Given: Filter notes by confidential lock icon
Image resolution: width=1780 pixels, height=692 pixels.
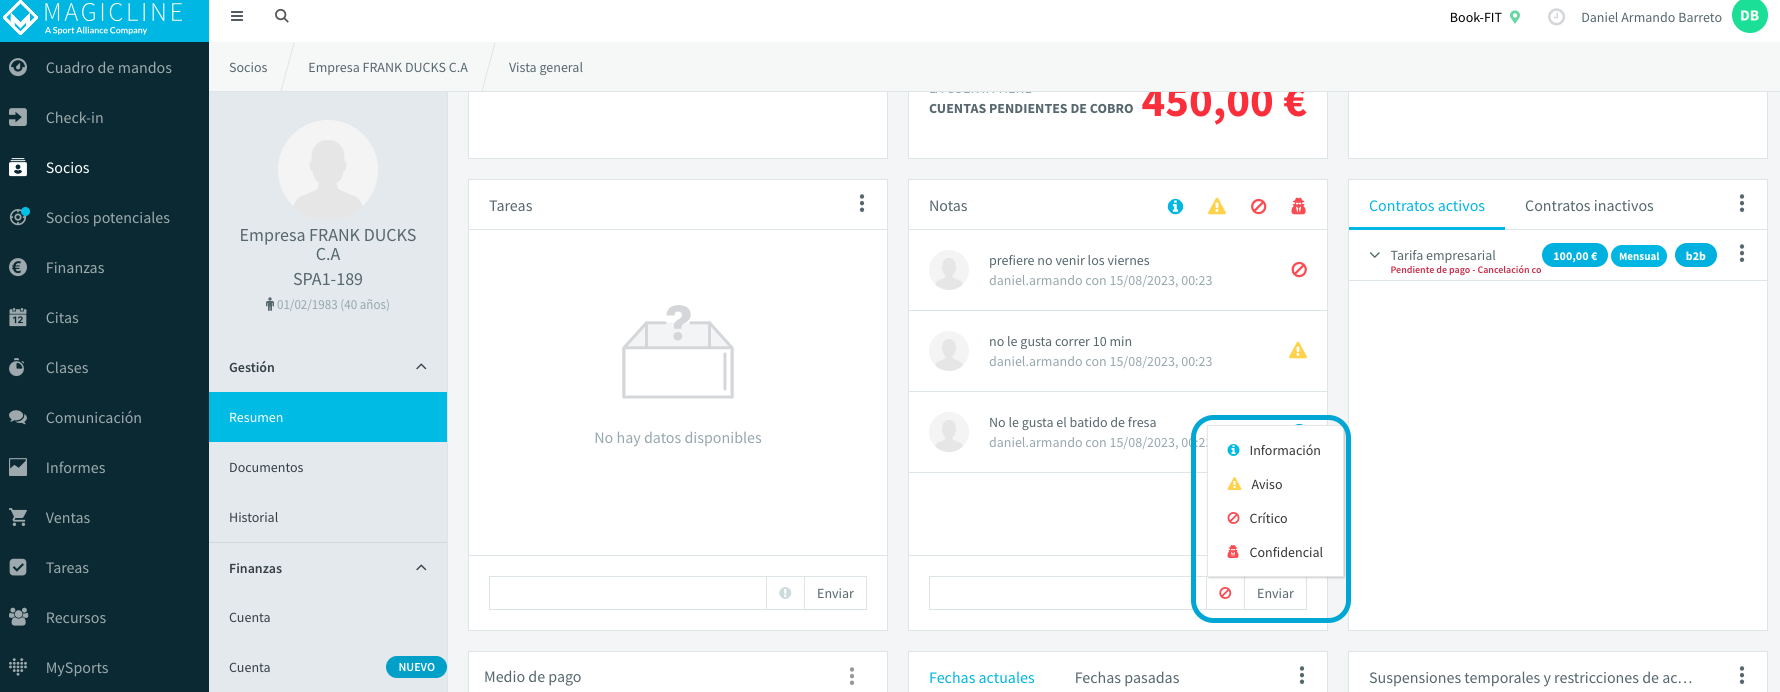Looking at the screenshot, I should pos(1298,206).
